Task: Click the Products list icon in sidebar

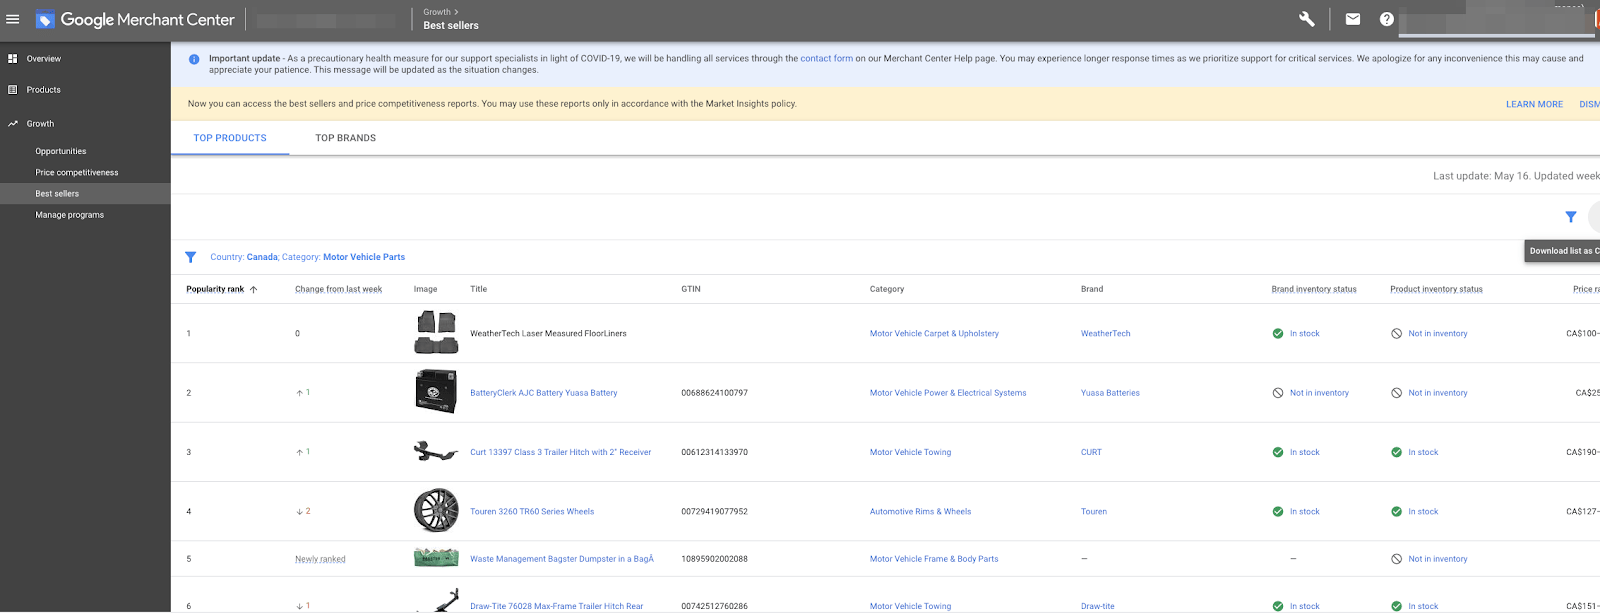Action: (x=13, y=90)
